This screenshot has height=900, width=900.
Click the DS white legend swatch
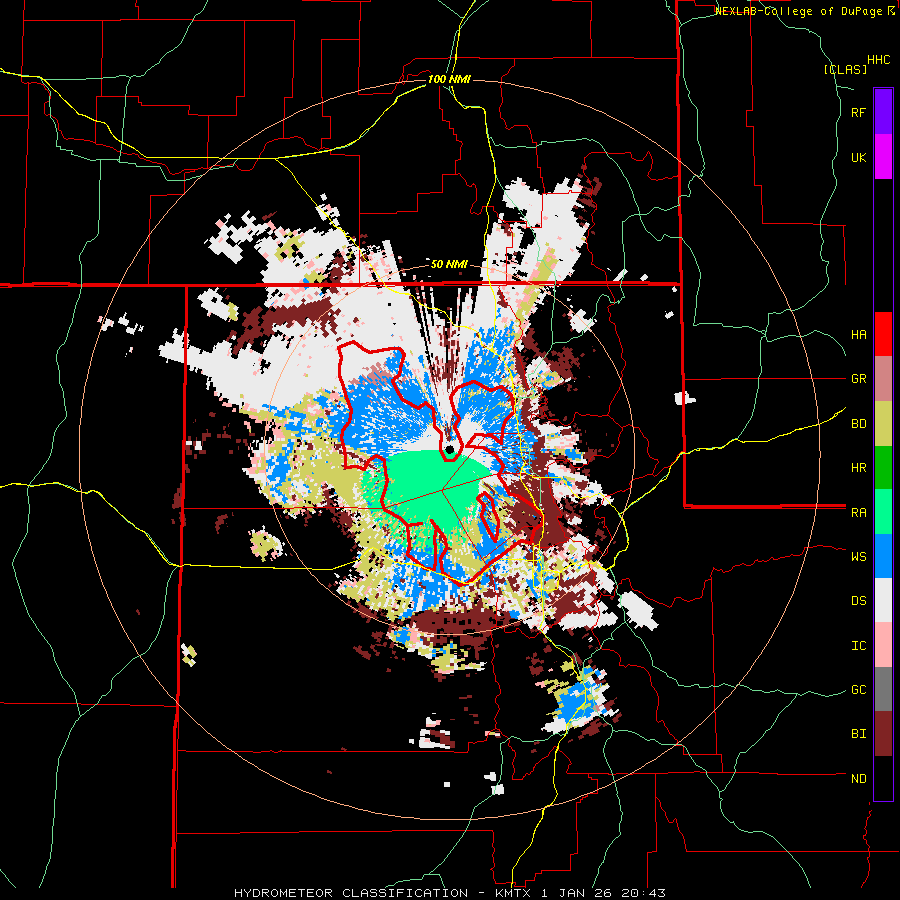click(883, 600)
